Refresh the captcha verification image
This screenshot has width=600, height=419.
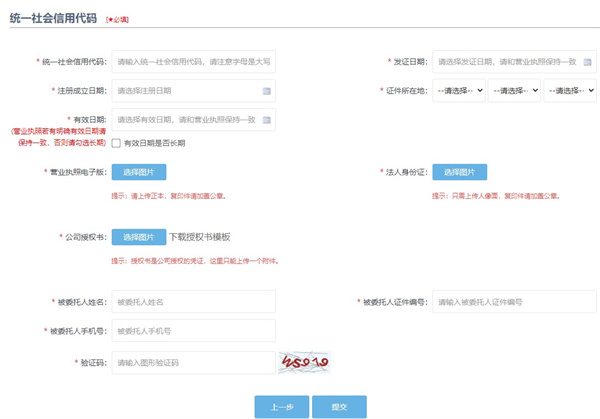tap(304, 362)
